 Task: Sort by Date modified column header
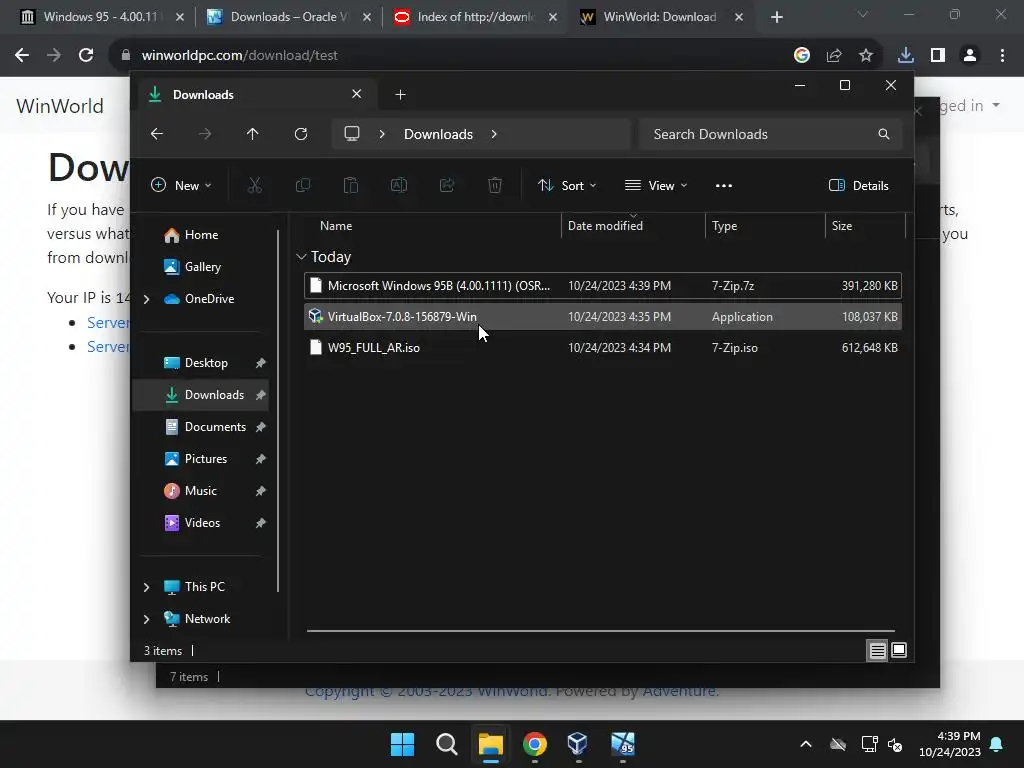633,226
